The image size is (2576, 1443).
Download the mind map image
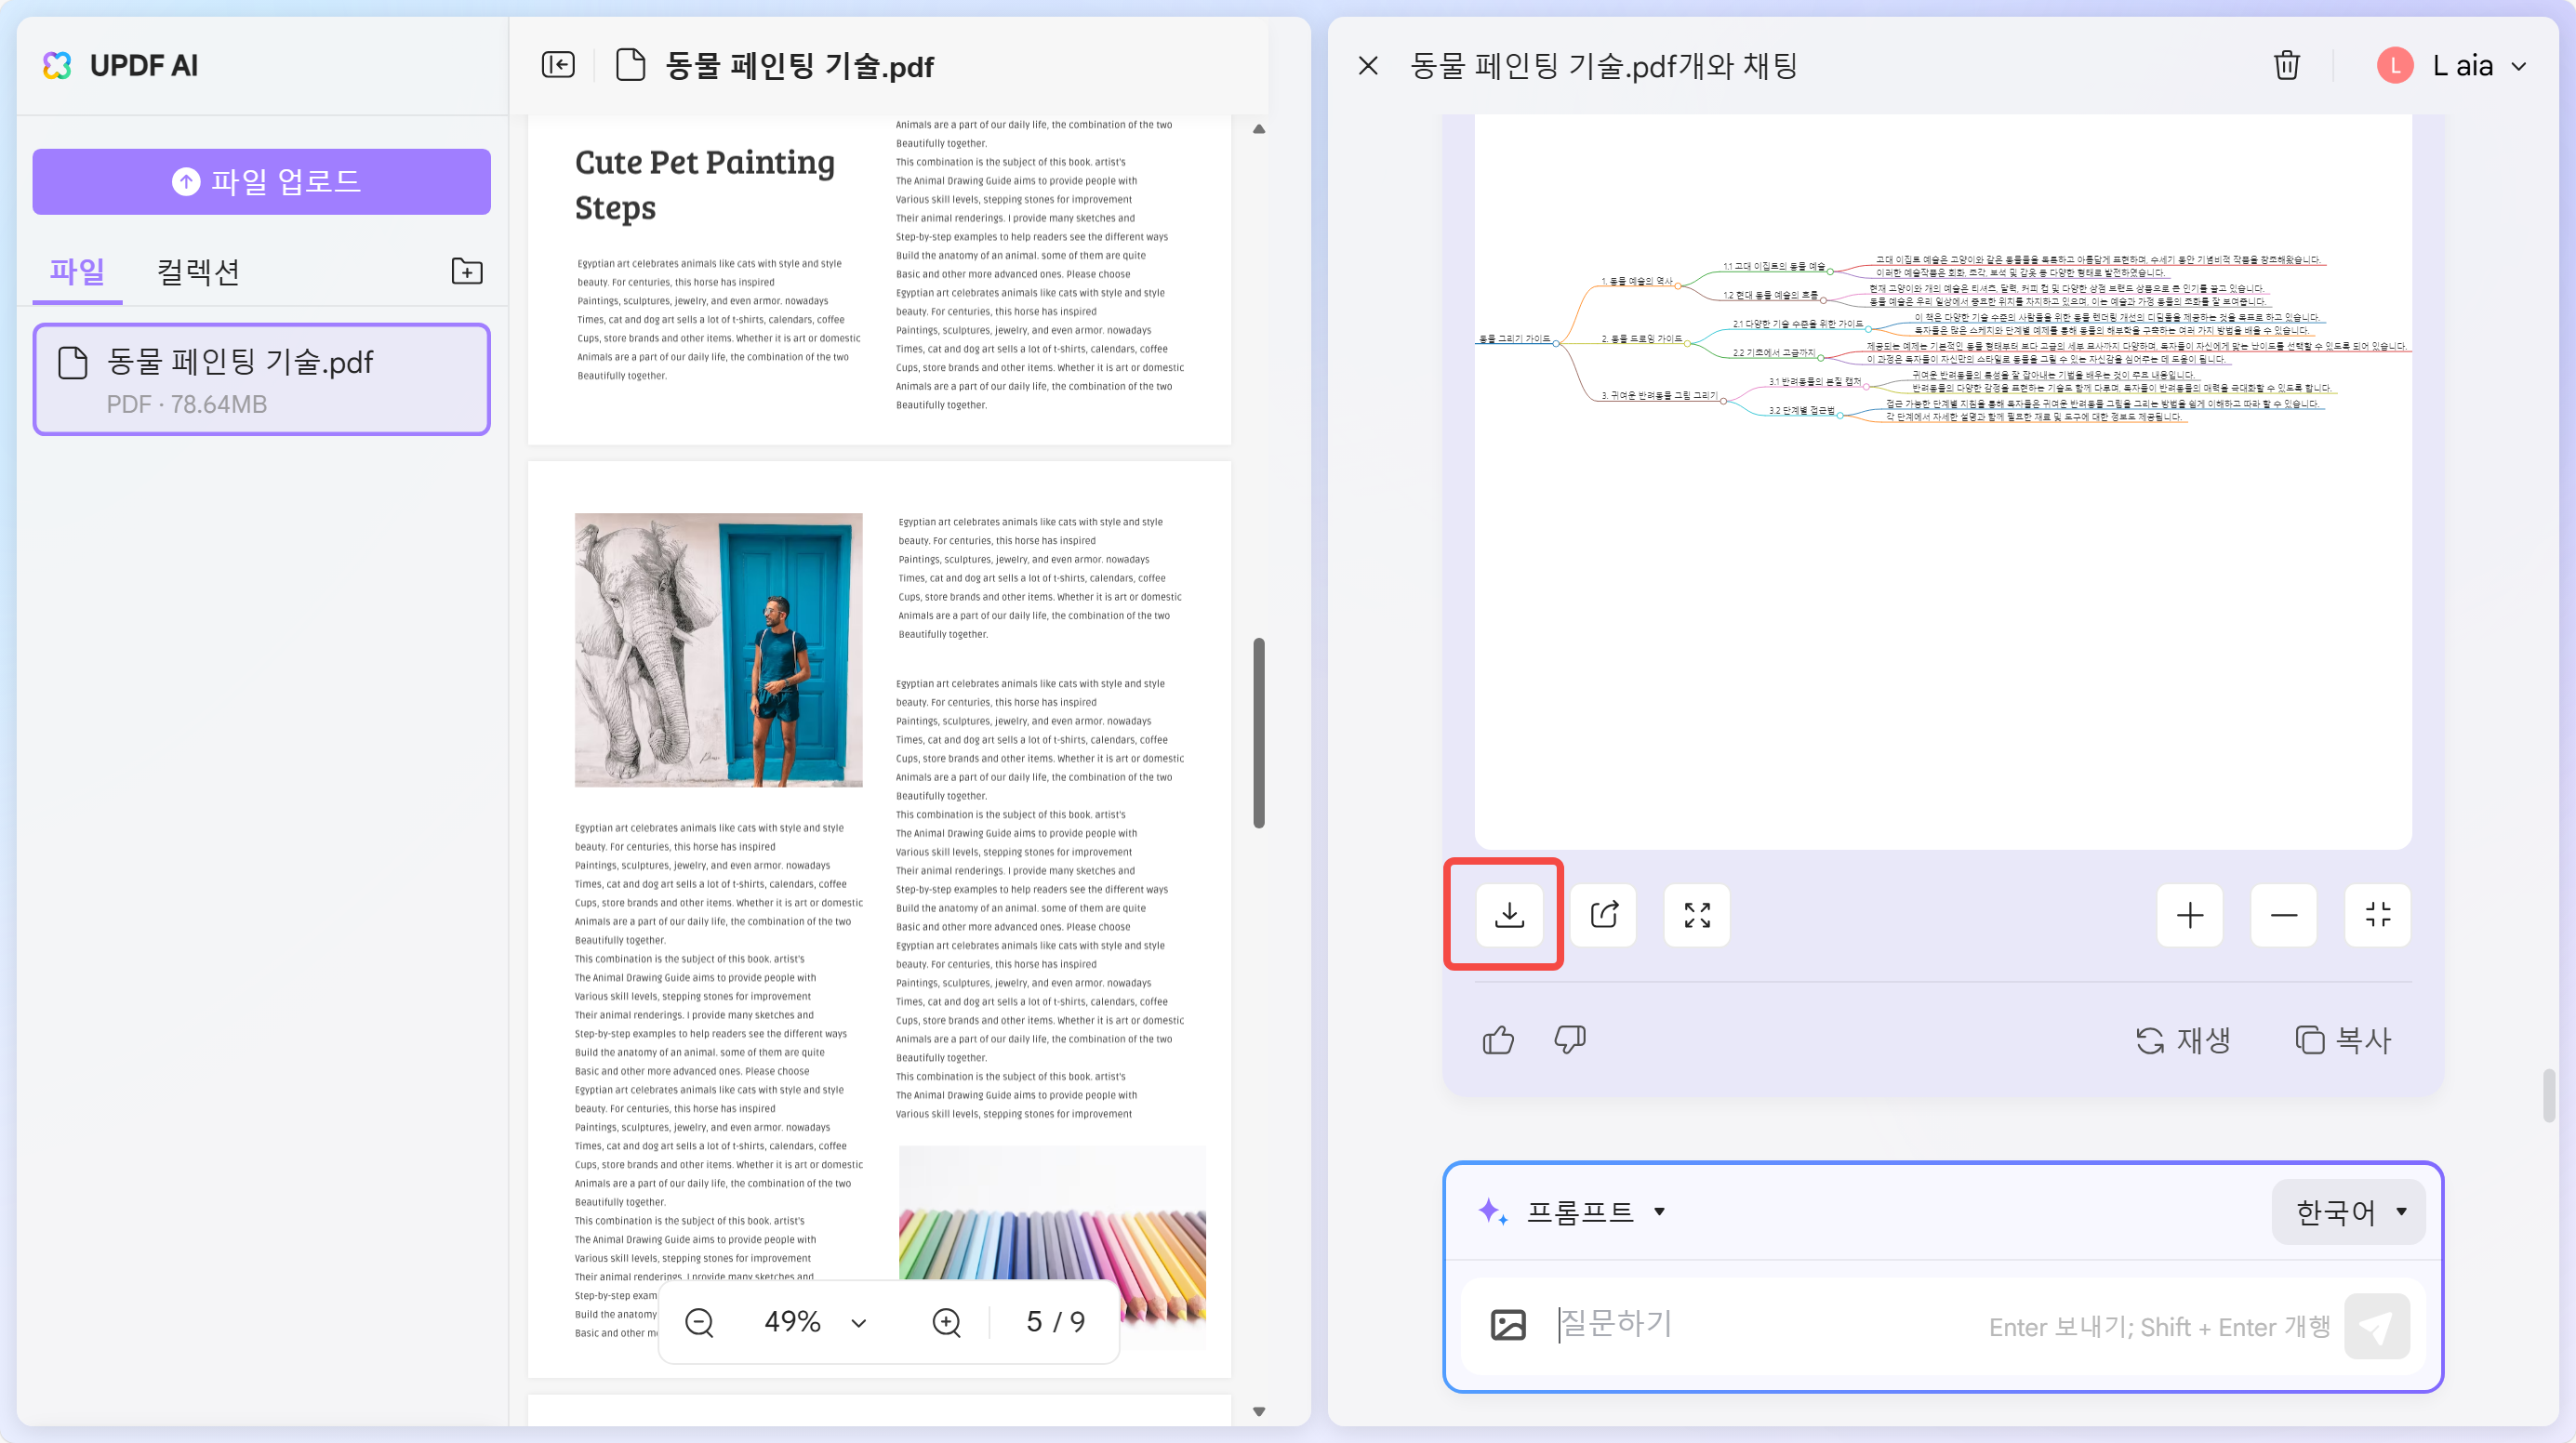click(1508, 915)
